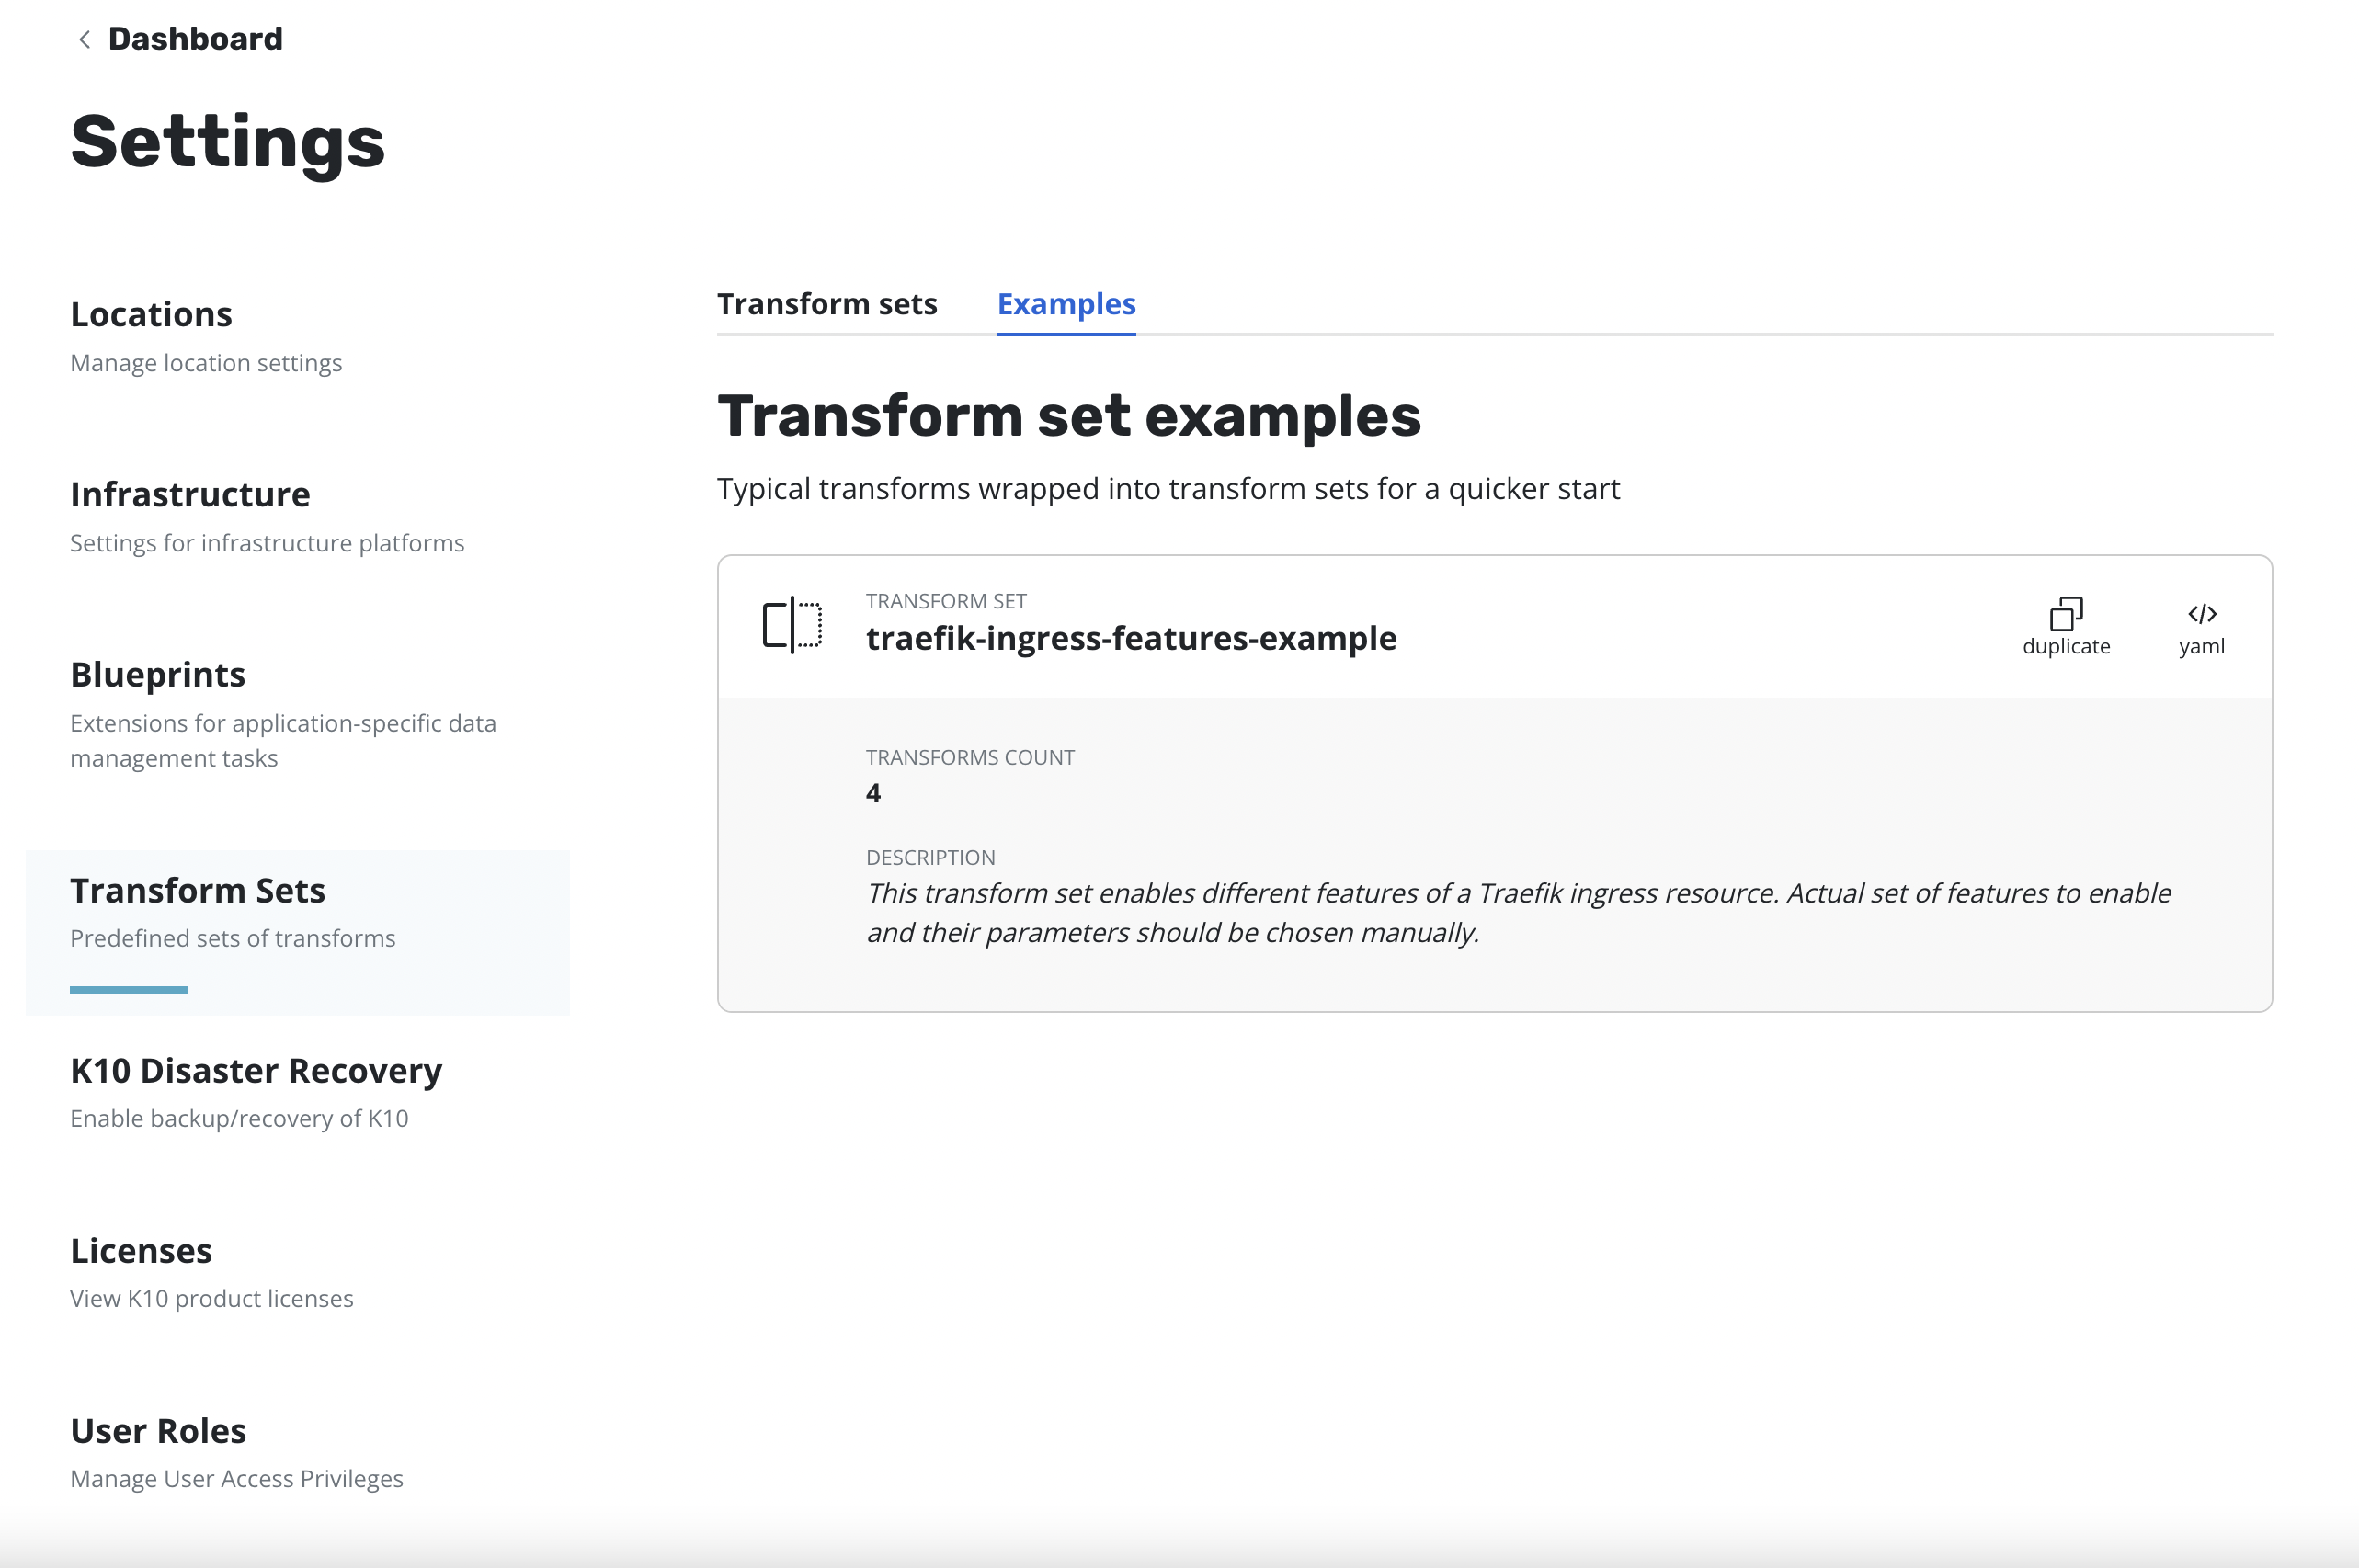Select Infrastructure in settings sidebar
Image resolution: width=2359 pixels, height=1568 pixels.
pos(190,495)
